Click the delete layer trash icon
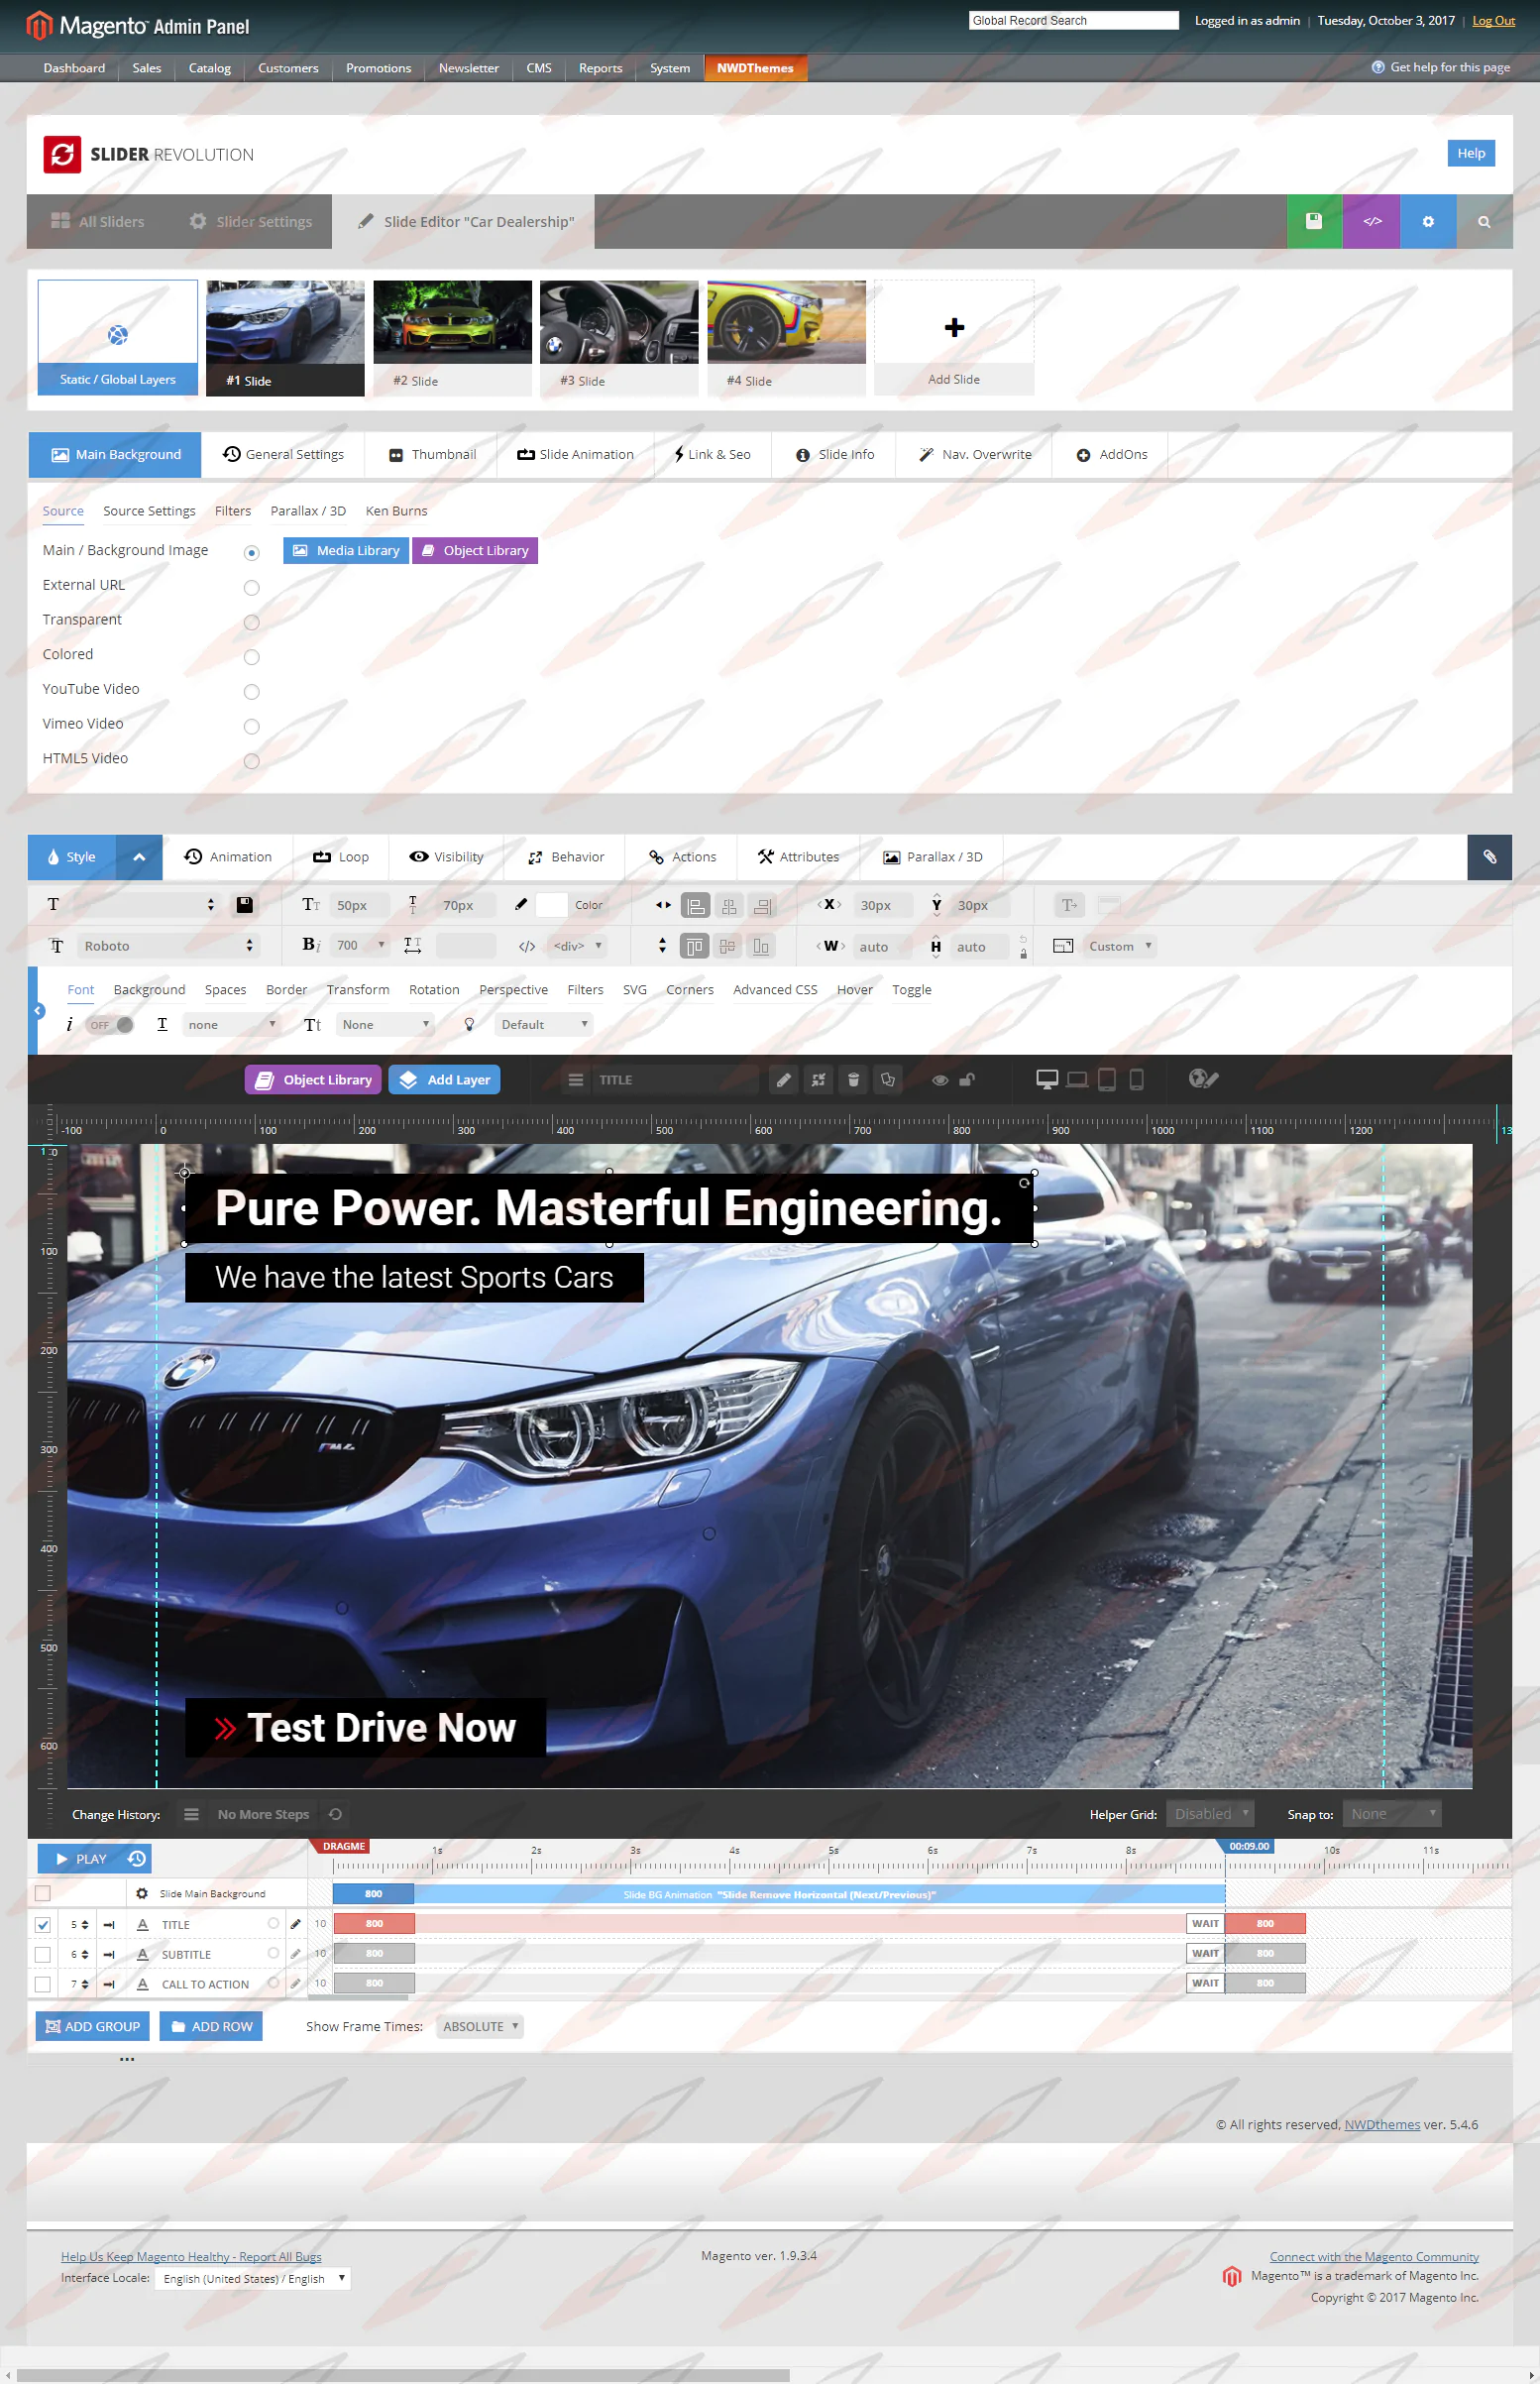This screenshot has height=2384, width=1540. 853,1080
